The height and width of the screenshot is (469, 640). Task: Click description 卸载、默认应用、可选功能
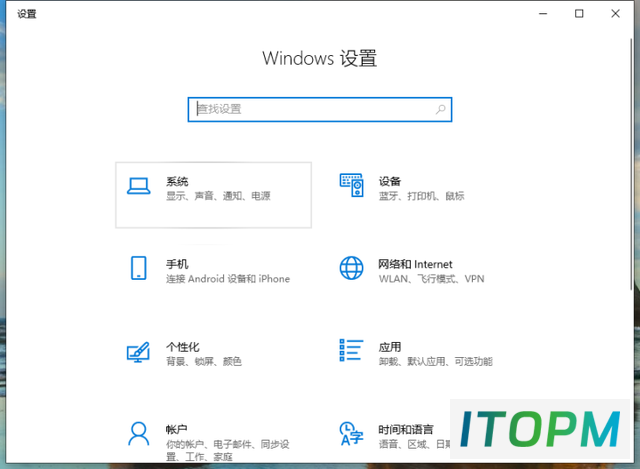tap(436, 361)
